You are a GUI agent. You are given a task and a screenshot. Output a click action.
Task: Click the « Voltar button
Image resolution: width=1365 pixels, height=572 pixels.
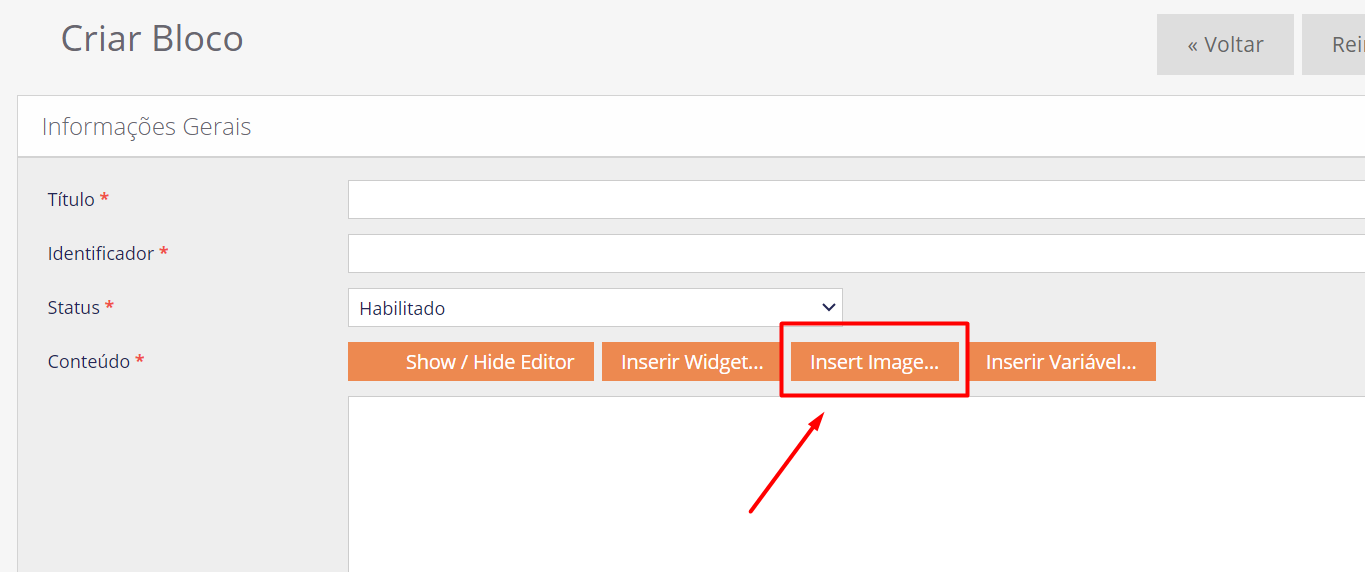click(1225, 45)
